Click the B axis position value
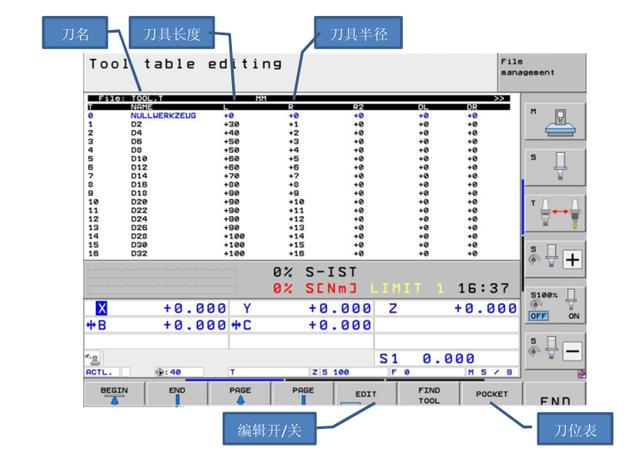640x464 pixels. [194, 325]
